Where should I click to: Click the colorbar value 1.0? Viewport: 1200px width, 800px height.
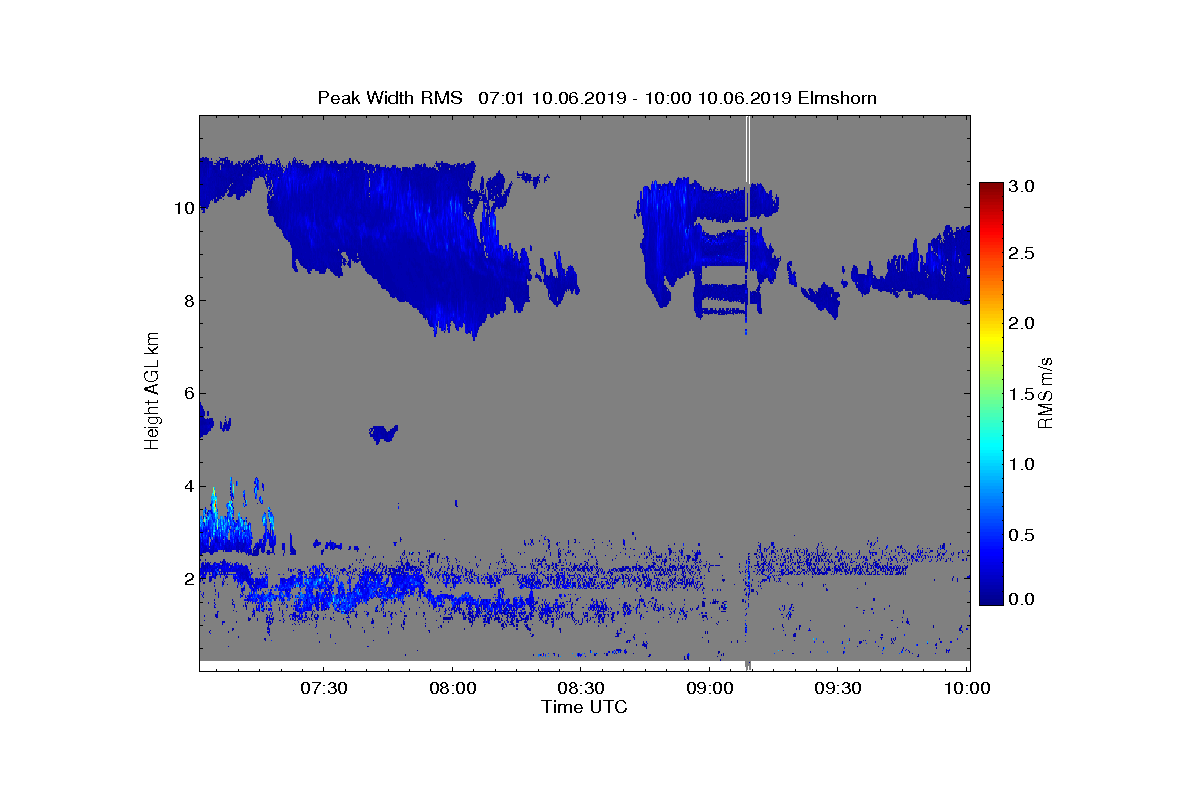pyautogui.click(x=1020, y=464)
